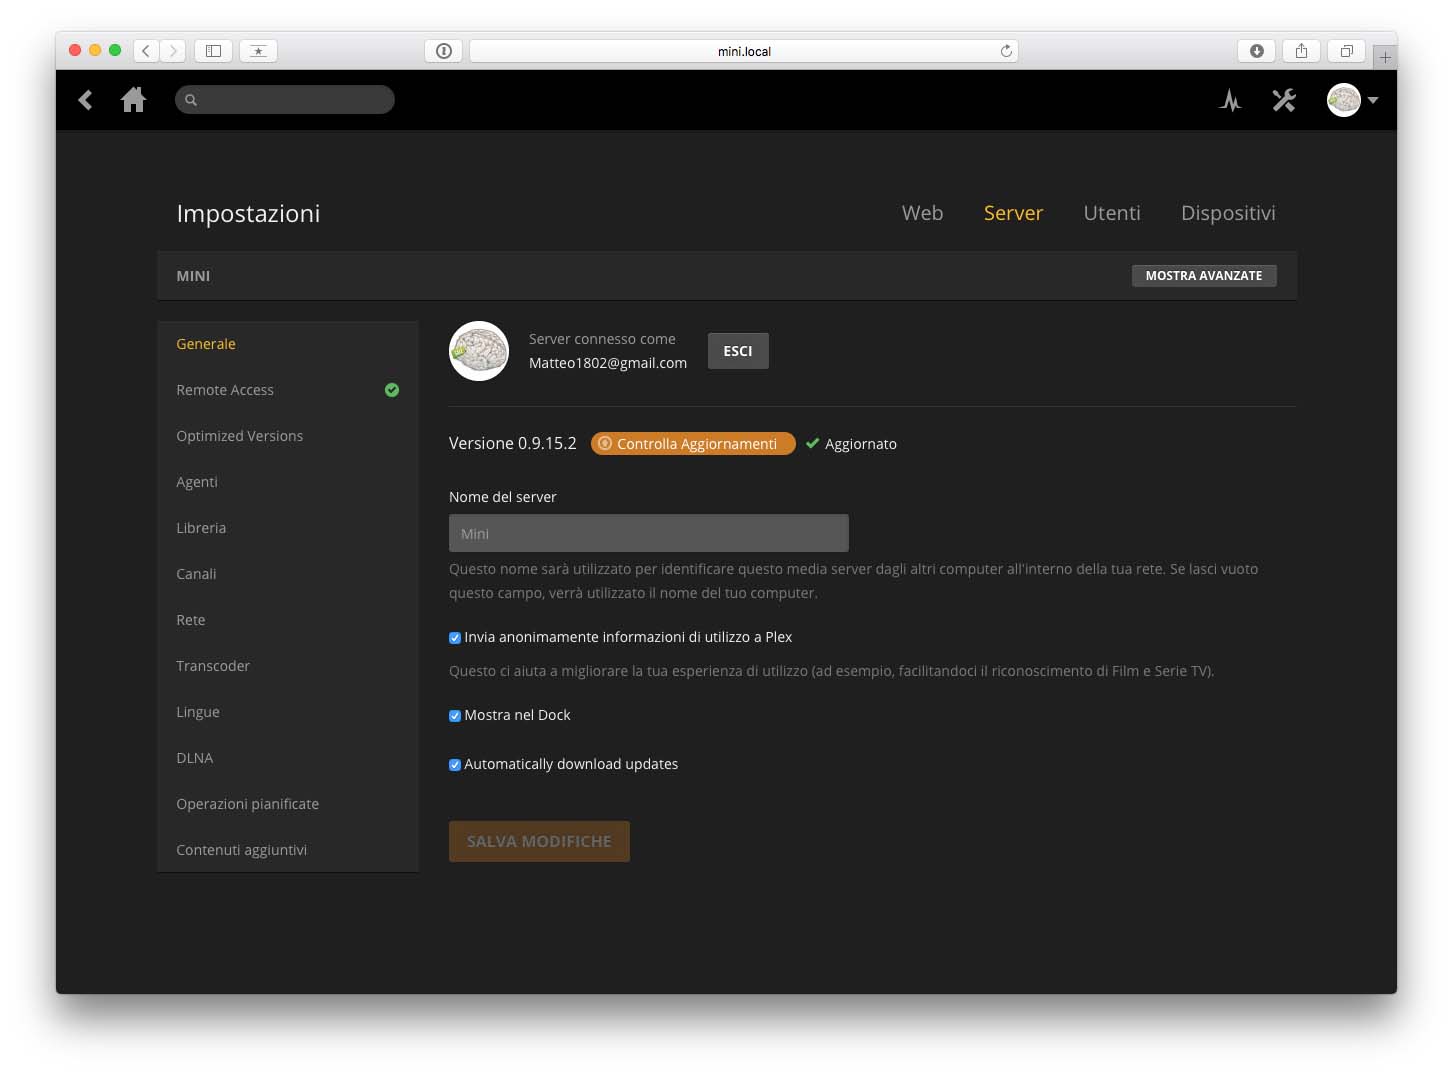Open Remote Access settings
The height and width of the screenshot is (1074, 1453).
(288, 390)
